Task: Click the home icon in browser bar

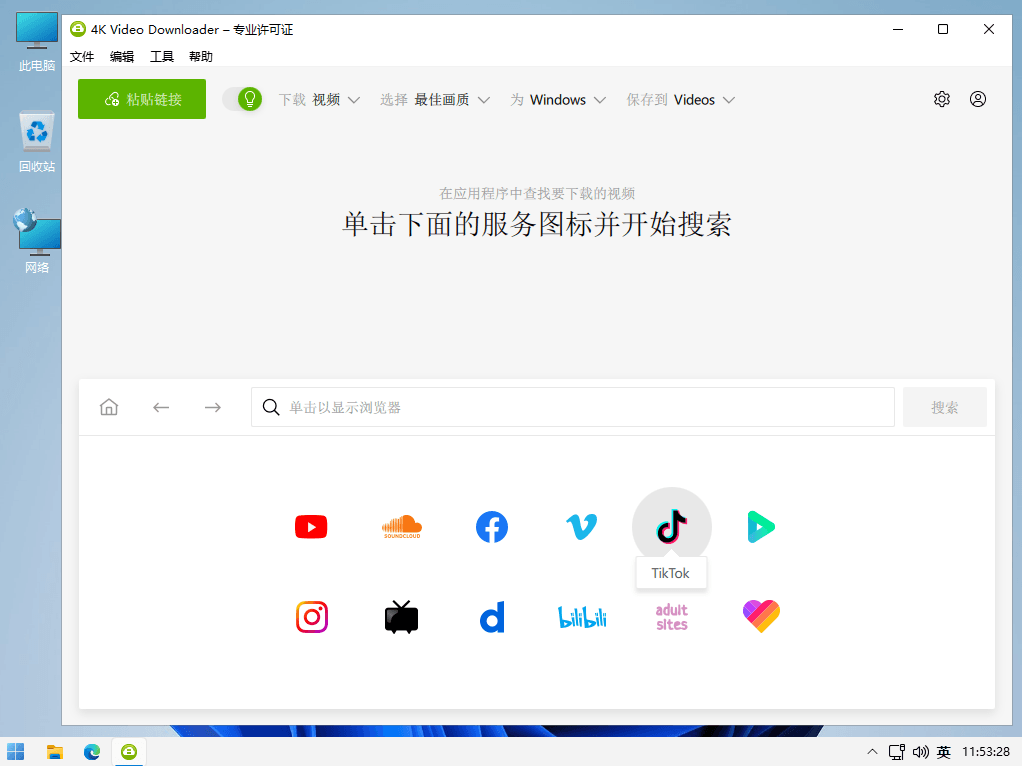Action: pos(109,407)
